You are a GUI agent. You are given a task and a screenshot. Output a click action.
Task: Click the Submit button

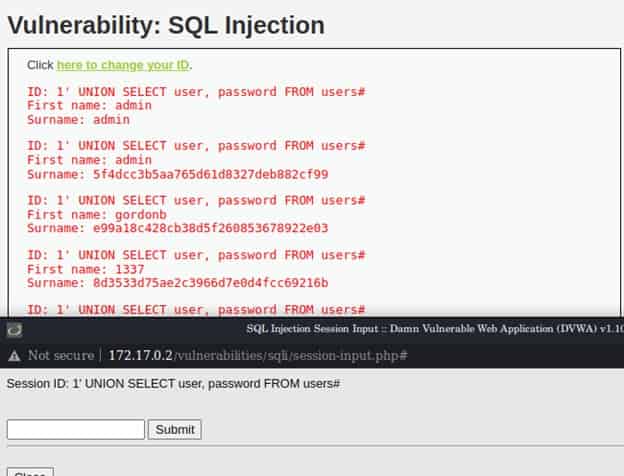pyautogui.click(x=175, y=429)
